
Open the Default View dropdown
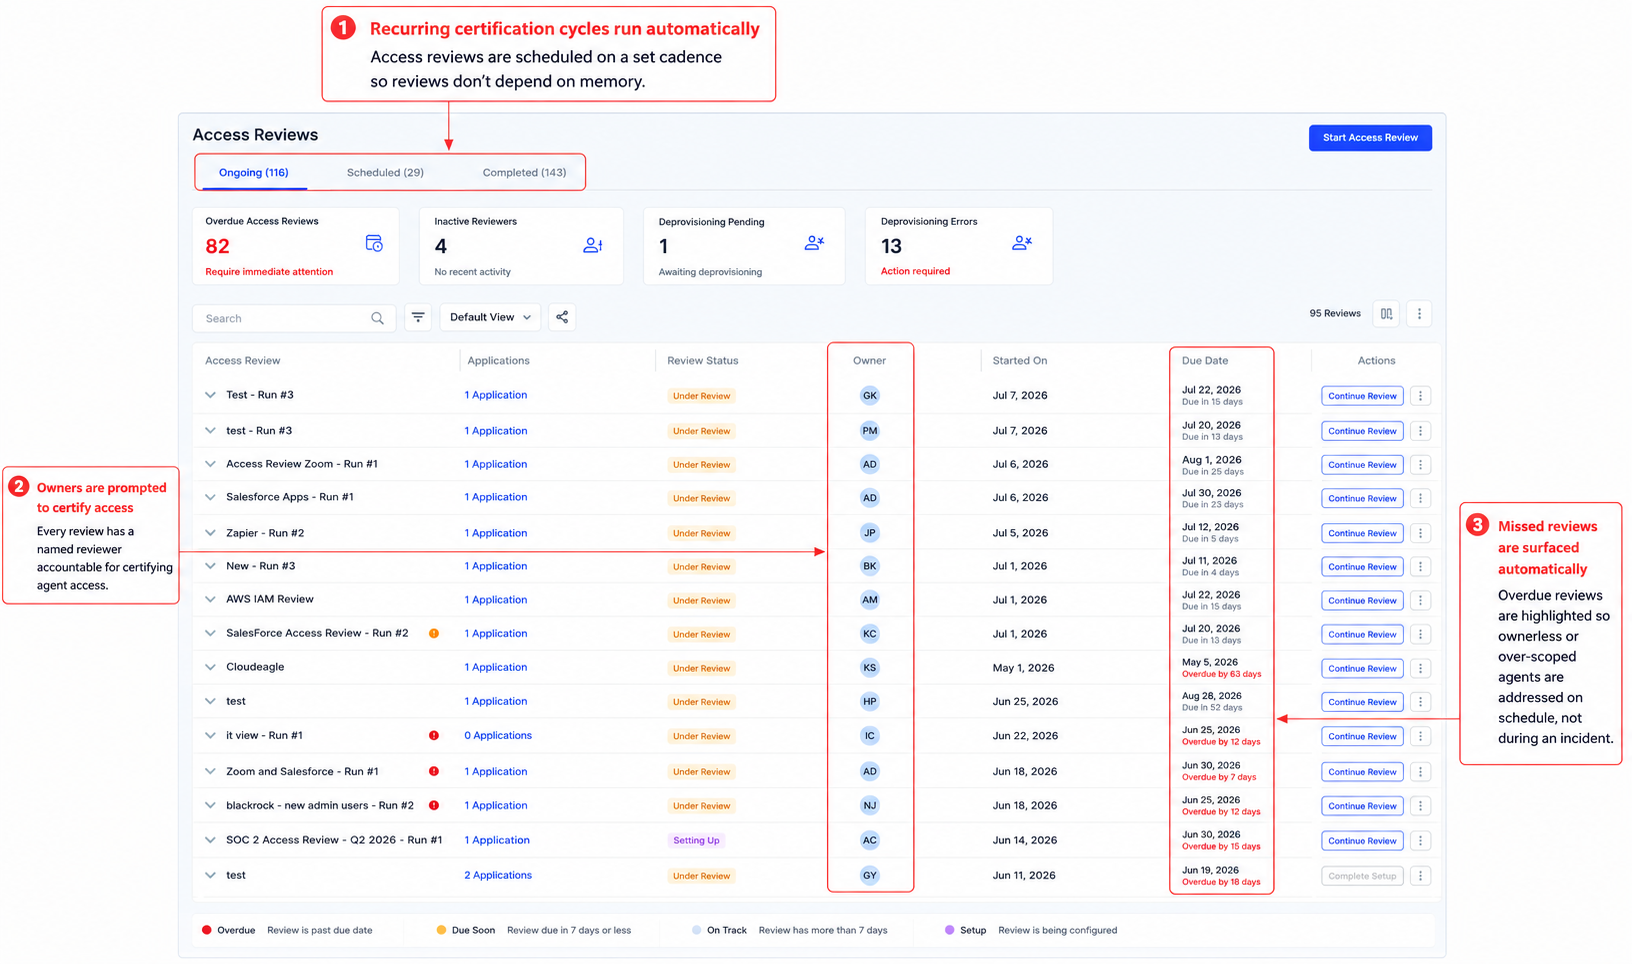click(x=490, y=317)
